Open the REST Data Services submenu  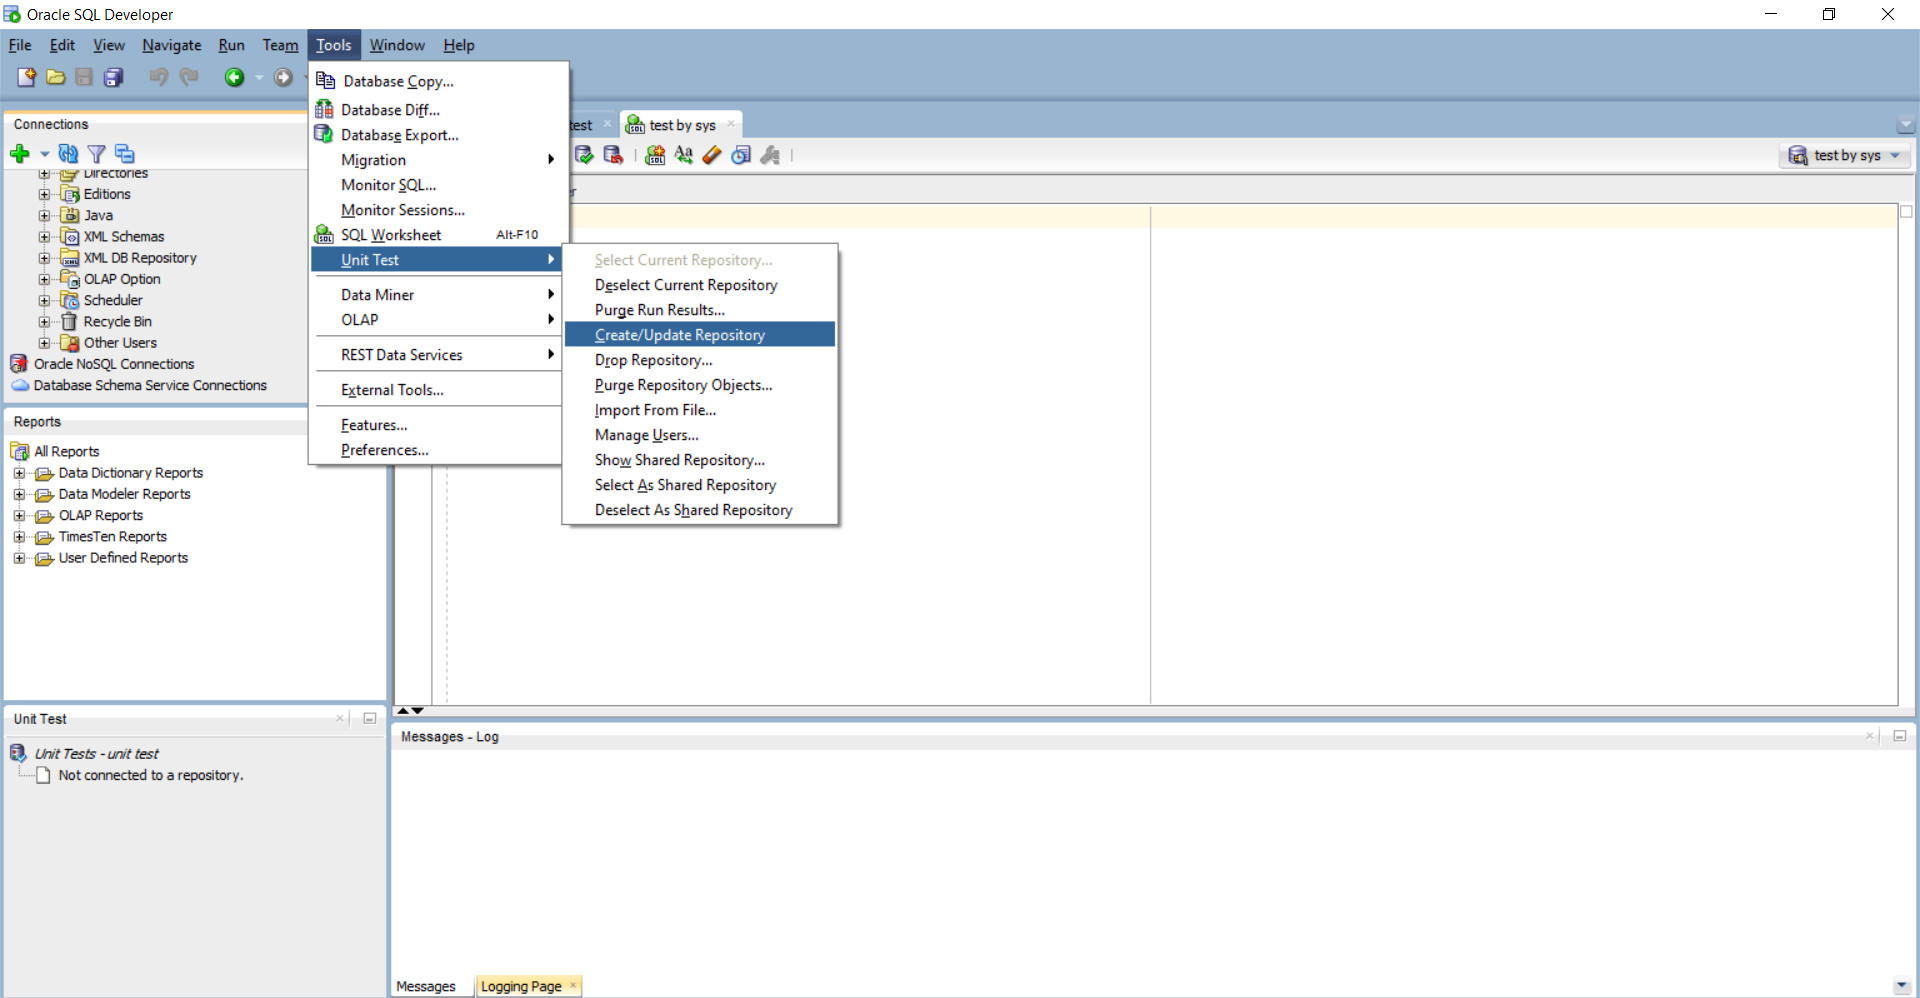pos(436,354)
